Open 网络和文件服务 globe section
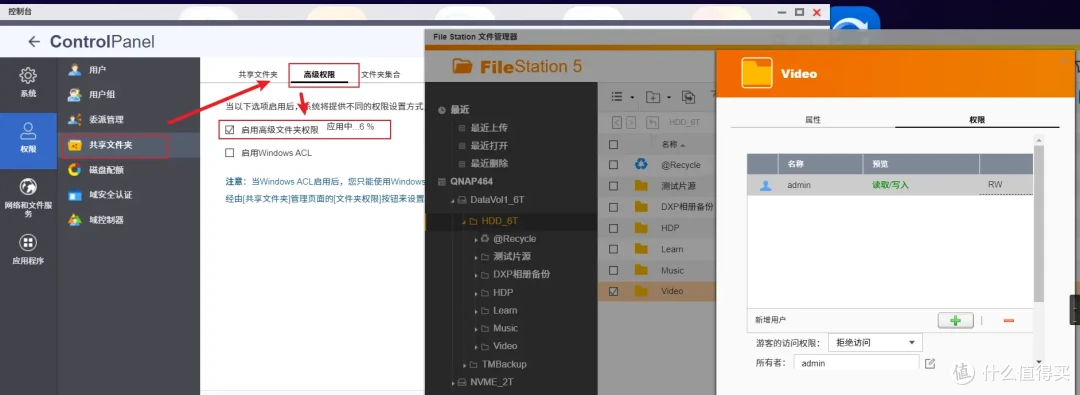The image size is (1080, 395). [x=28, y=198]
